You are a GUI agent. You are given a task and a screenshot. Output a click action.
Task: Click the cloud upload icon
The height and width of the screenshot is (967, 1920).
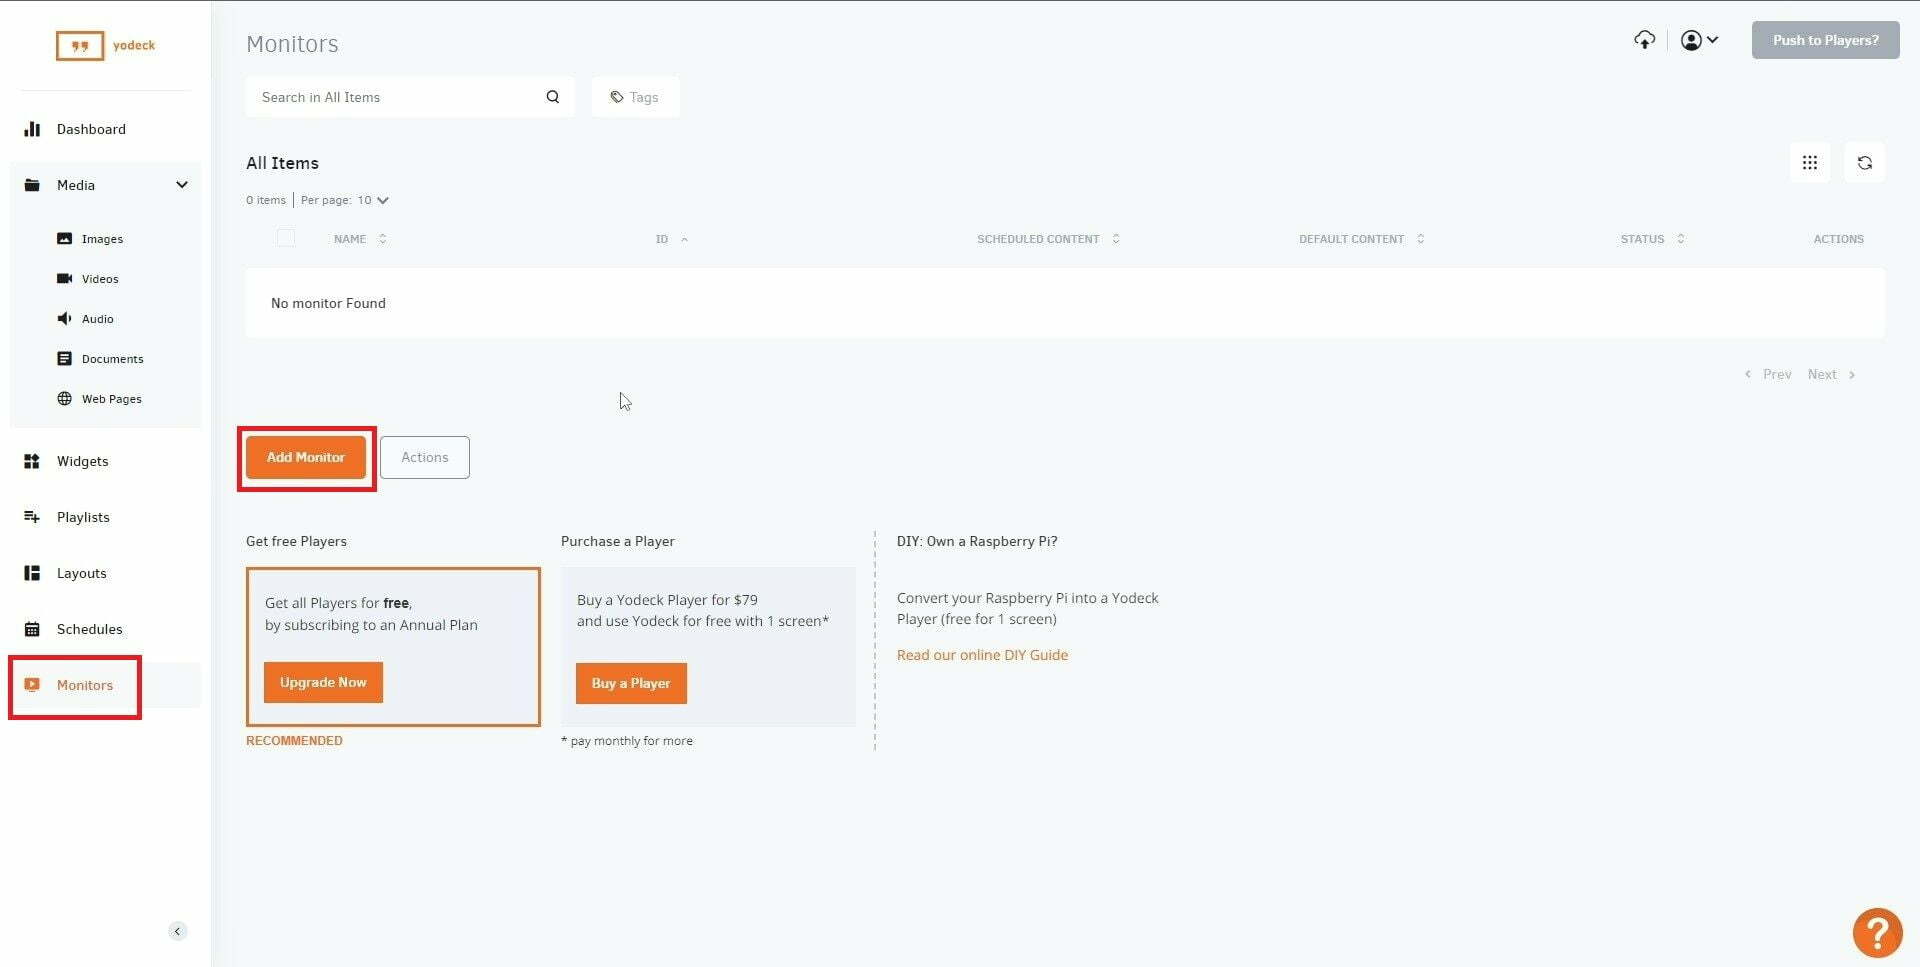pos(1645,40)
